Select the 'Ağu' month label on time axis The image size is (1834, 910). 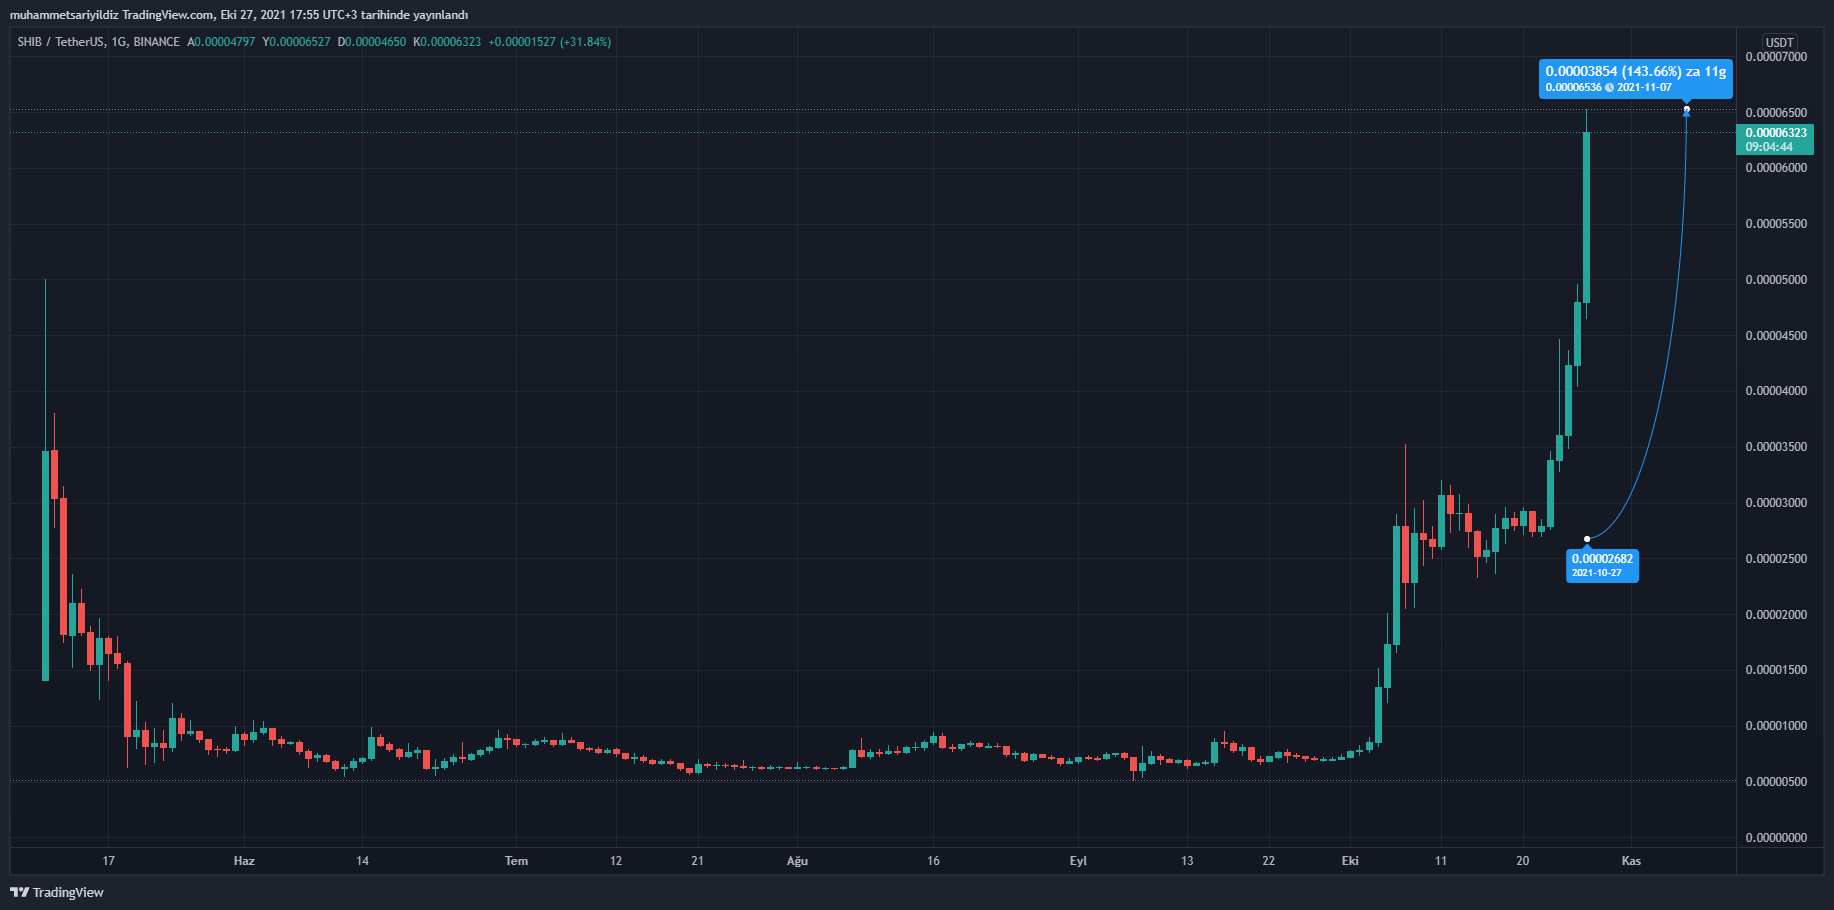(797, 861)
